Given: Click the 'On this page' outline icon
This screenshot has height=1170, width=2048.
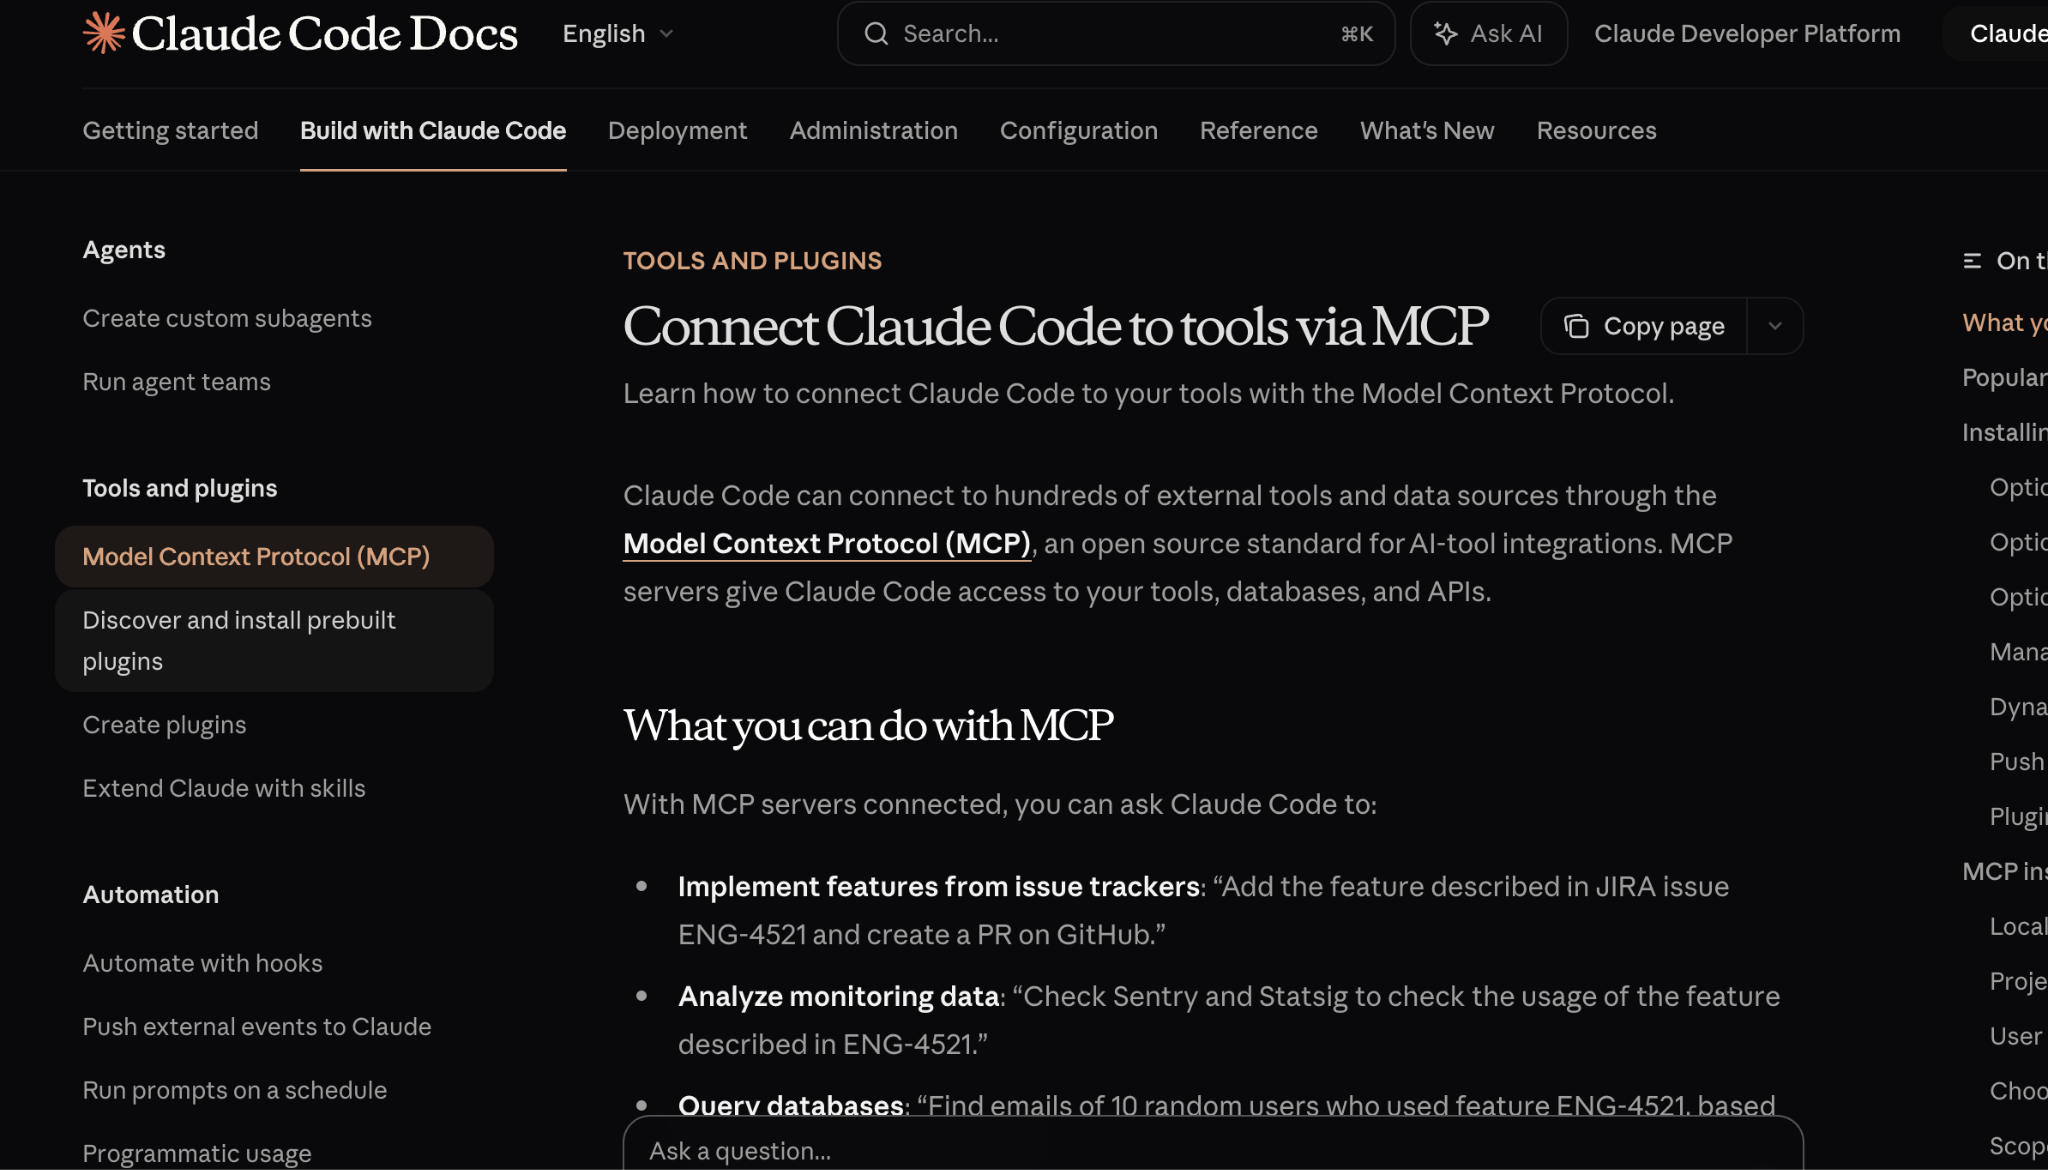Looking at the screenshot, I should click(x=1971, y=261).
